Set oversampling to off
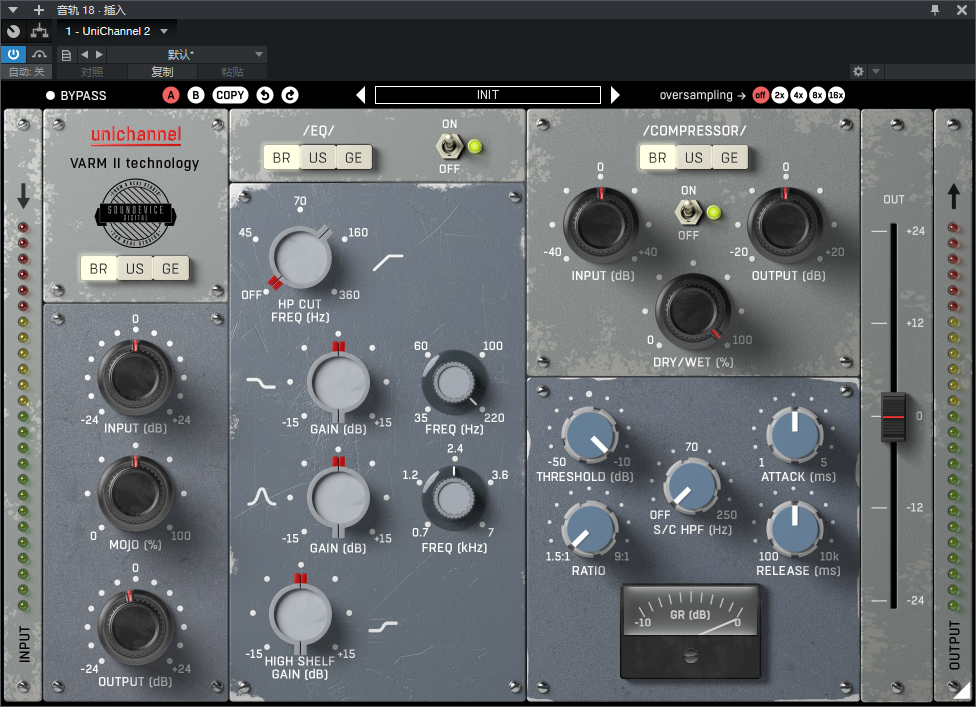976x707 pixels. [x=761, y=95]
